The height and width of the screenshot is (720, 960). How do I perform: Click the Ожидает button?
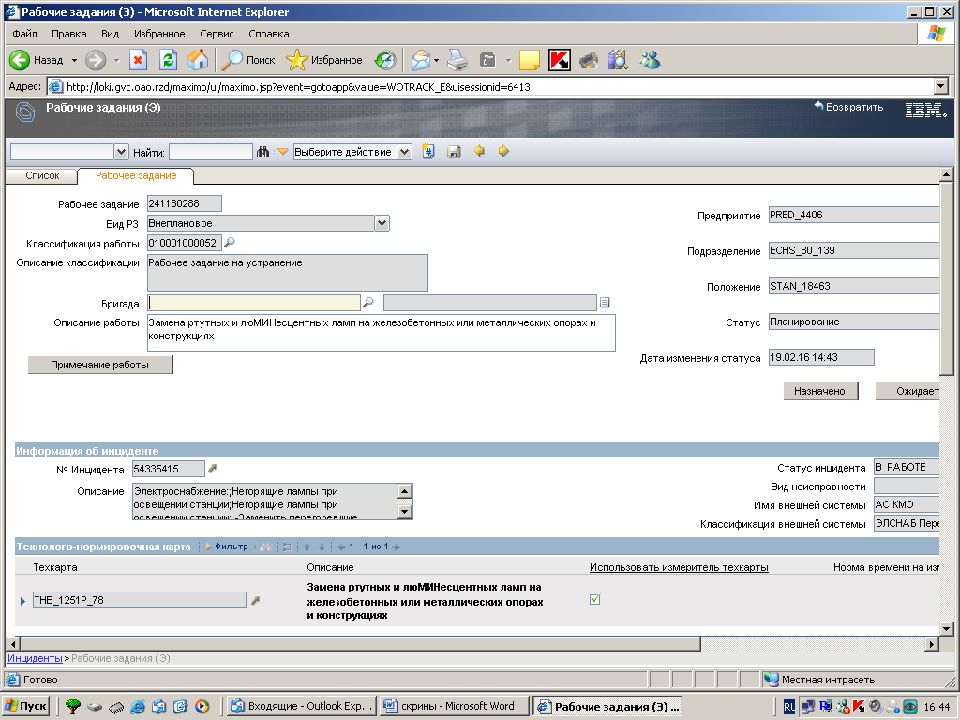[x=909, y=391]
